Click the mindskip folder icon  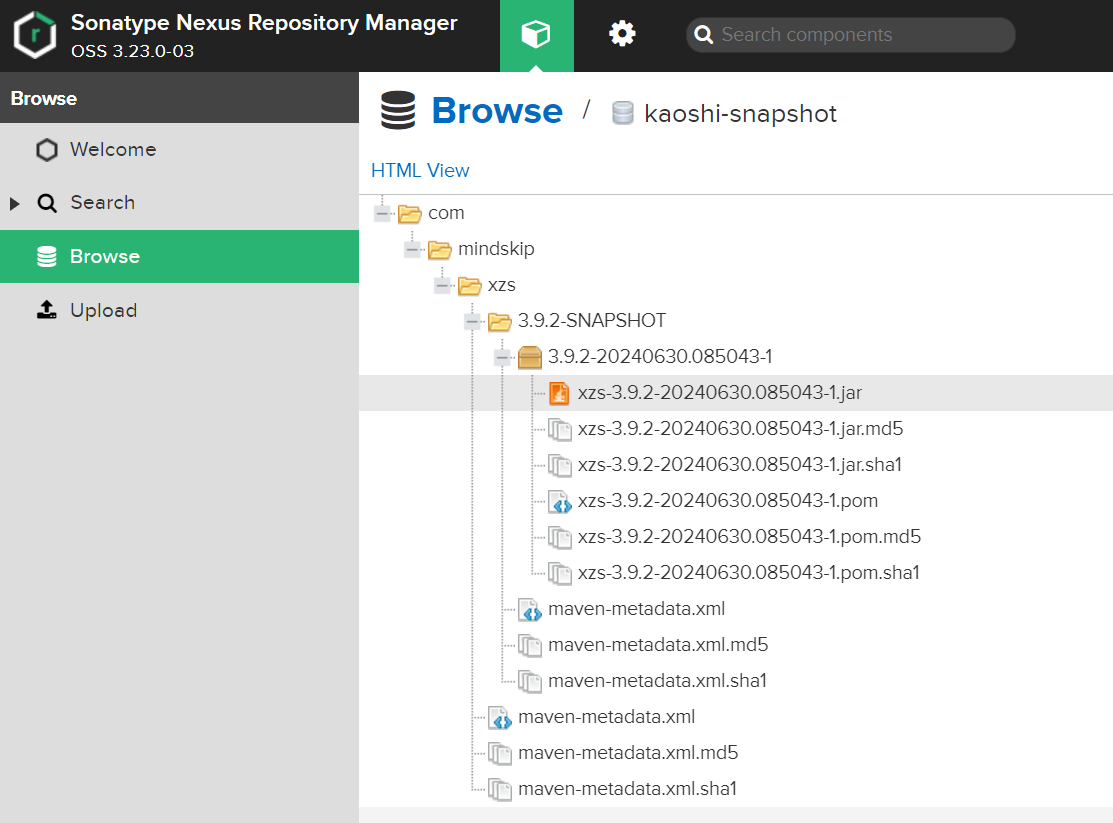point(439,249)
